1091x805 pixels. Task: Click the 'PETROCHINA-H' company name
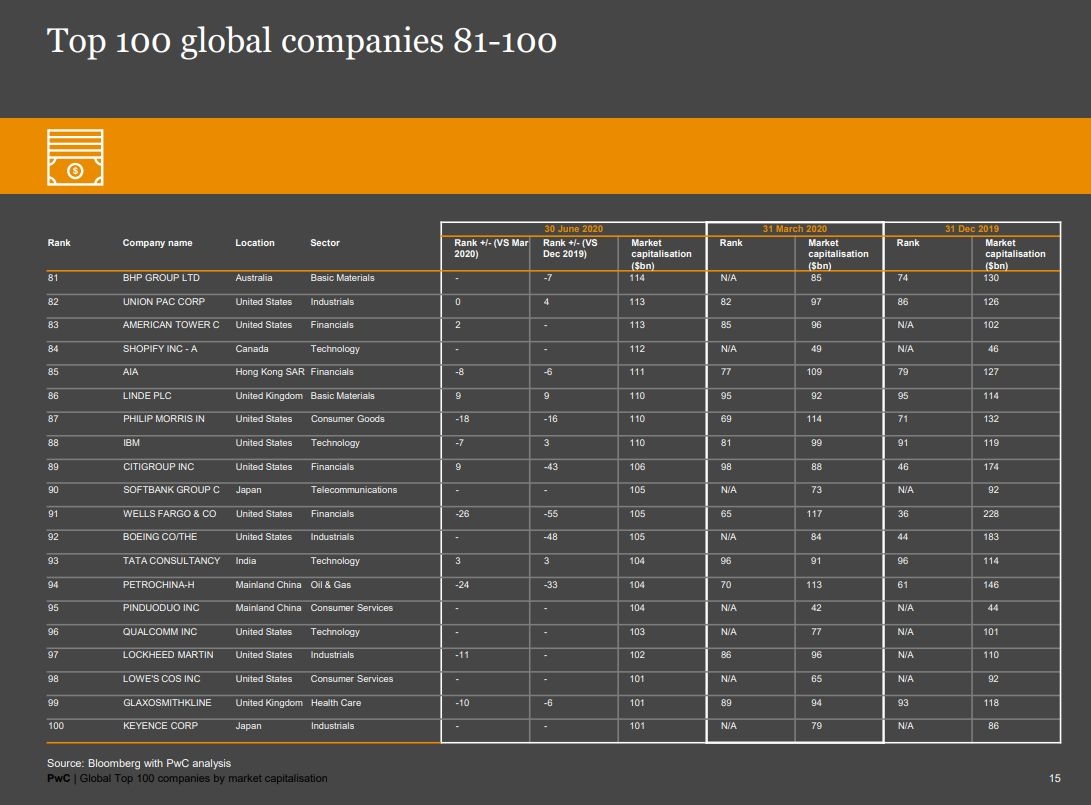159,584
